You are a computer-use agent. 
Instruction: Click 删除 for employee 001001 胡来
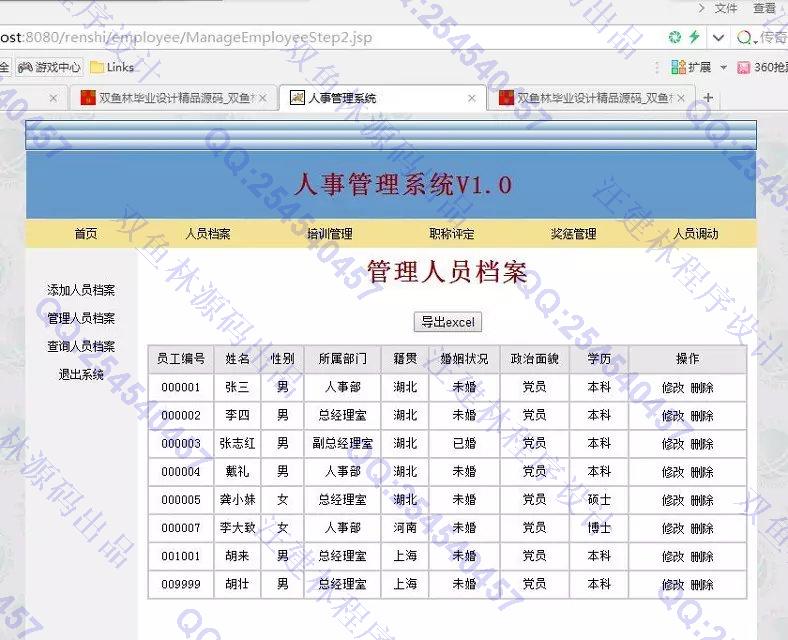coord(702,556)
